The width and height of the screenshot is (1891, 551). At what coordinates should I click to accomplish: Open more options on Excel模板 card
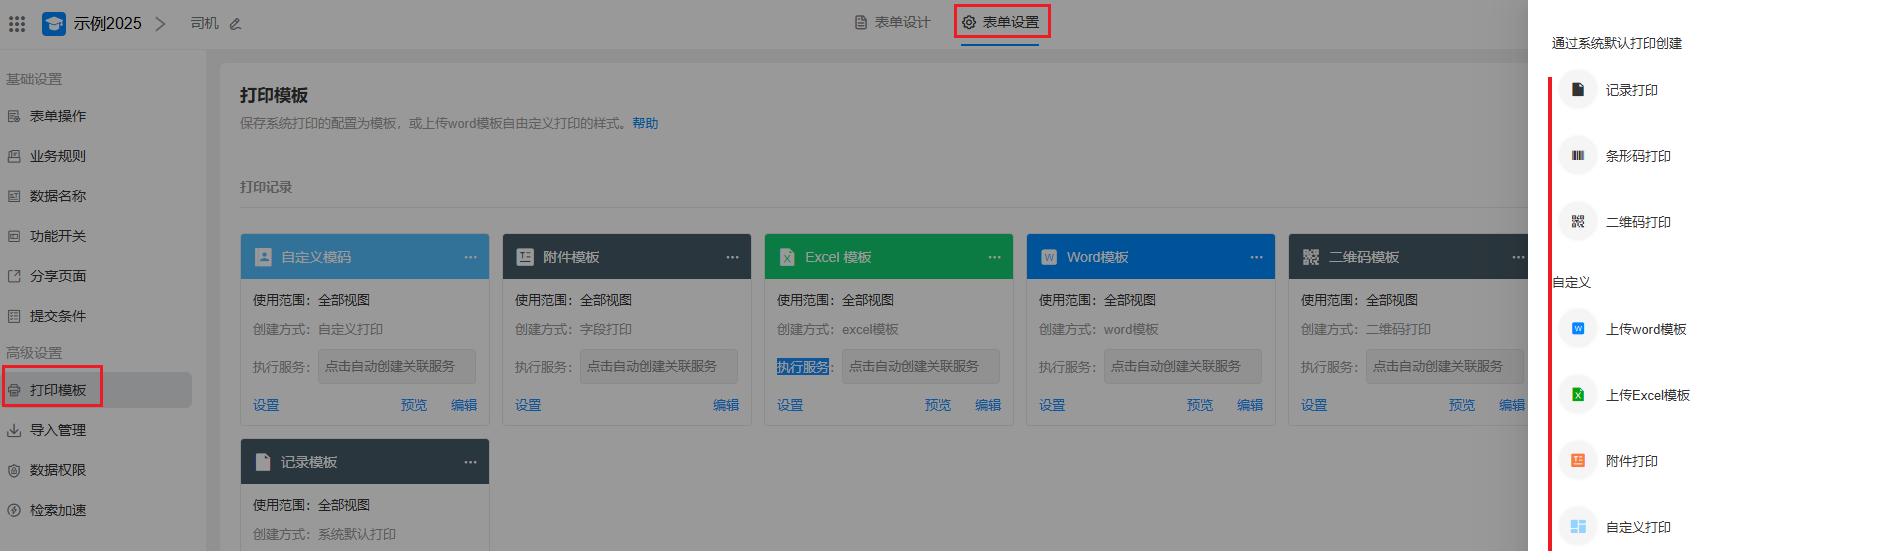[x=994, y=258]
